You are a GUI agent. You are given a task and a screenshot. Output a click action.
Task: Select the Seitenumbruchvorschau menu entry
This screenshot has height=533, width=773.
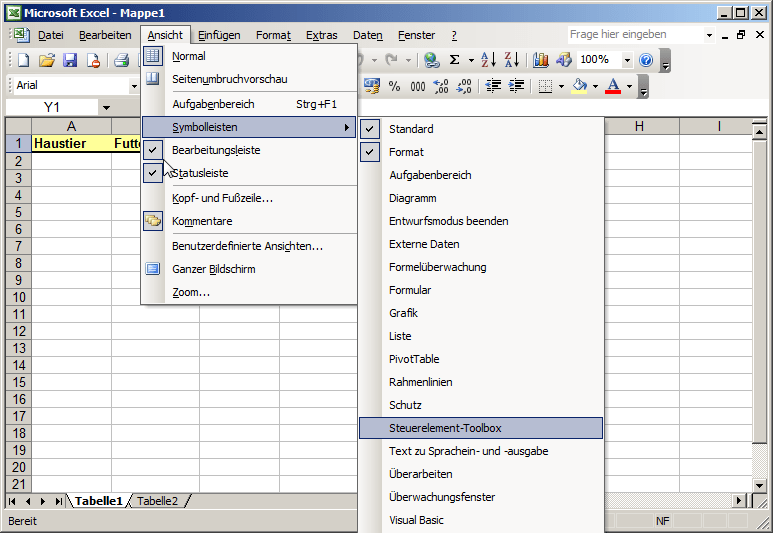pos(249,79)
